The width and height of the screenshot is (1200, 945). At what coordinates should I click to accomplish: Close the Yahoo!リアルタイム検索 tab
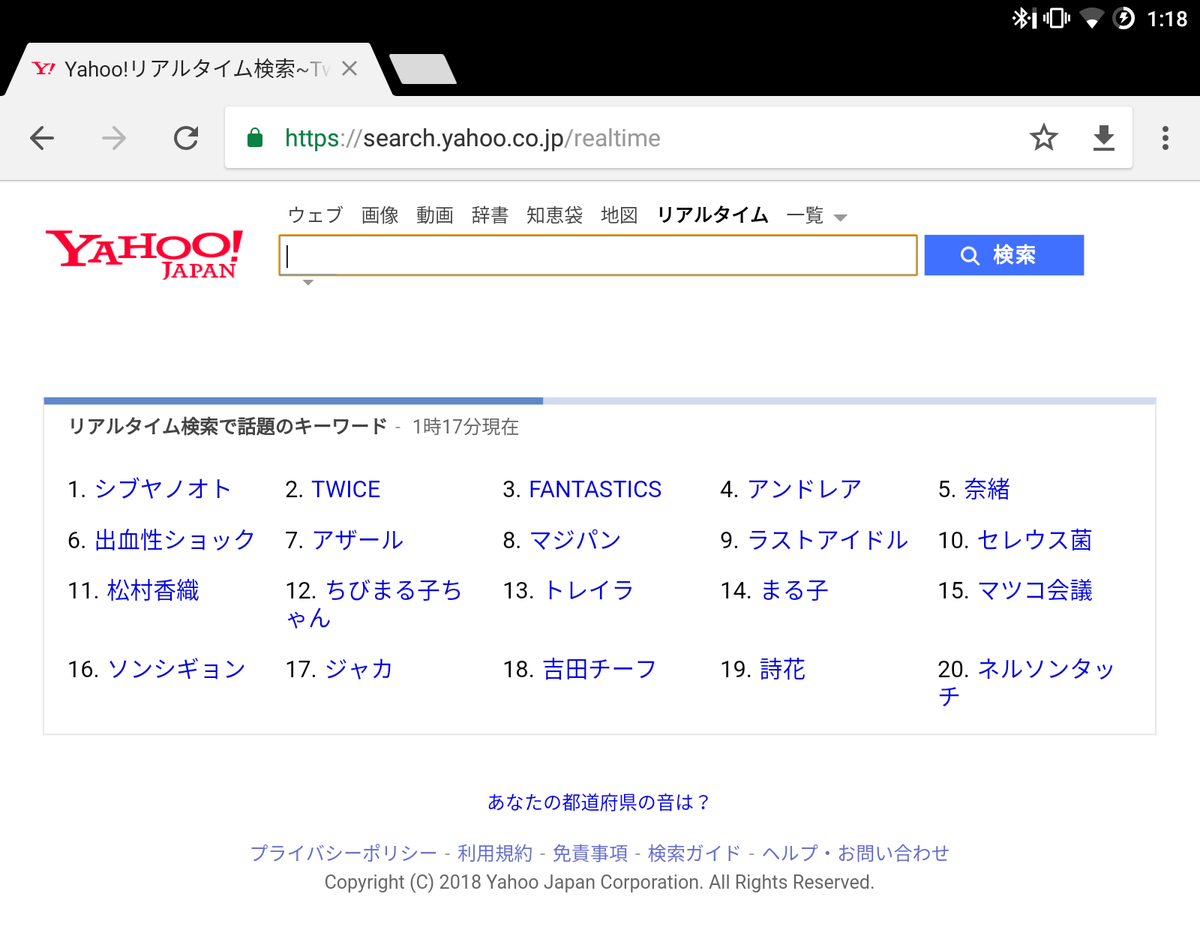click(x=349, y=69)
